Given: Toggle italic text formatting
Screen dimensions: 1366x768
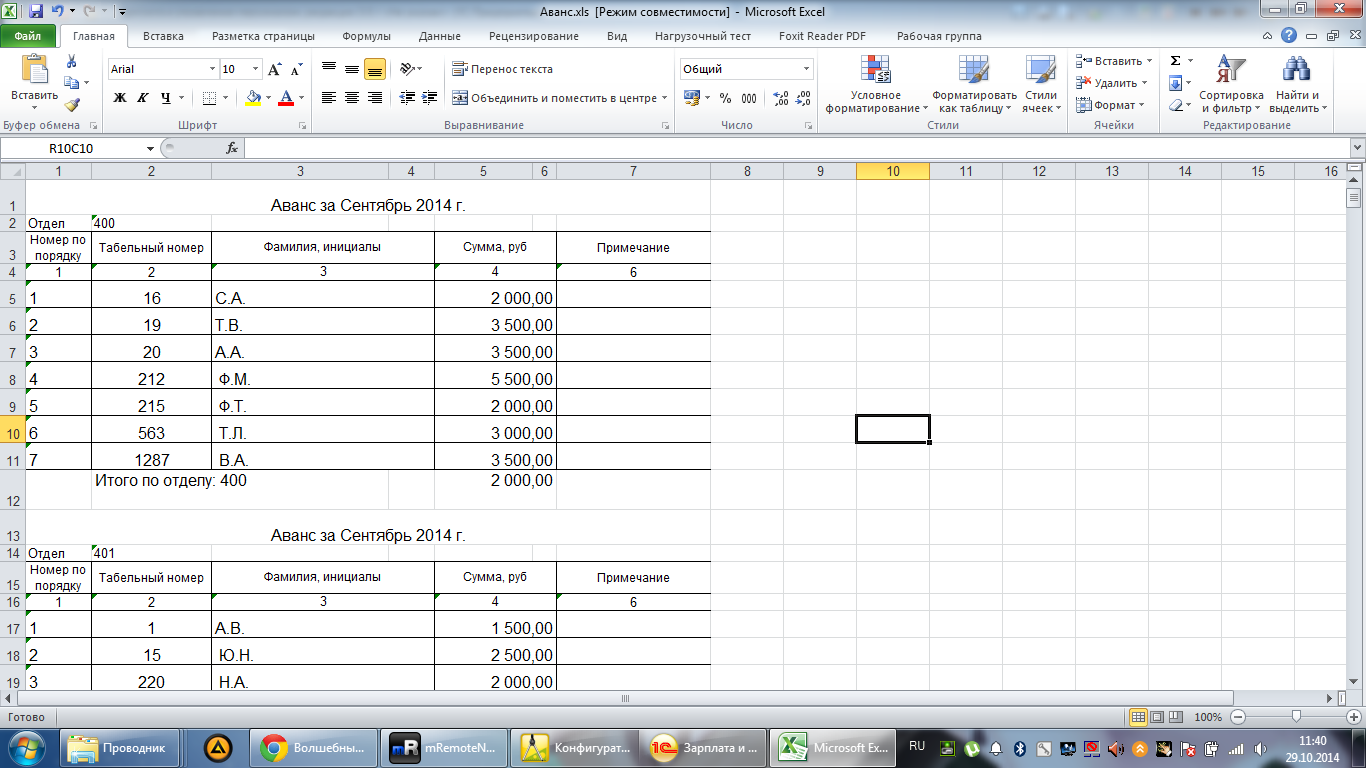Looking at the screenshot, I should click(143, 98).
